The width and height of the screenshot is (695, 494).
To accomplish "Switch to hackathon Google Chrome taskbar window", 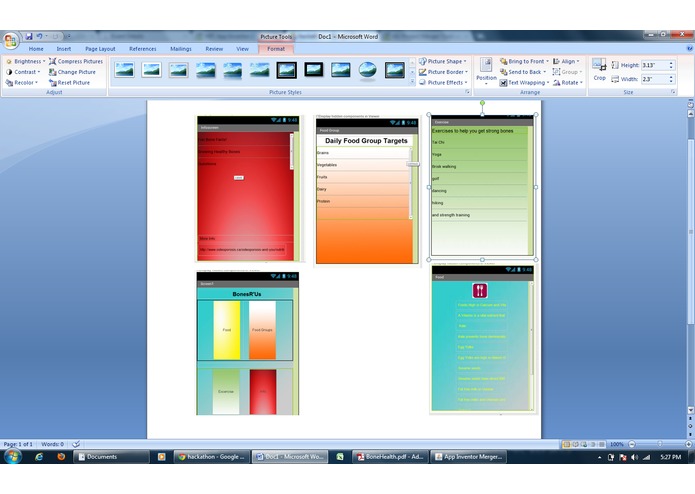I will (213, 457).
